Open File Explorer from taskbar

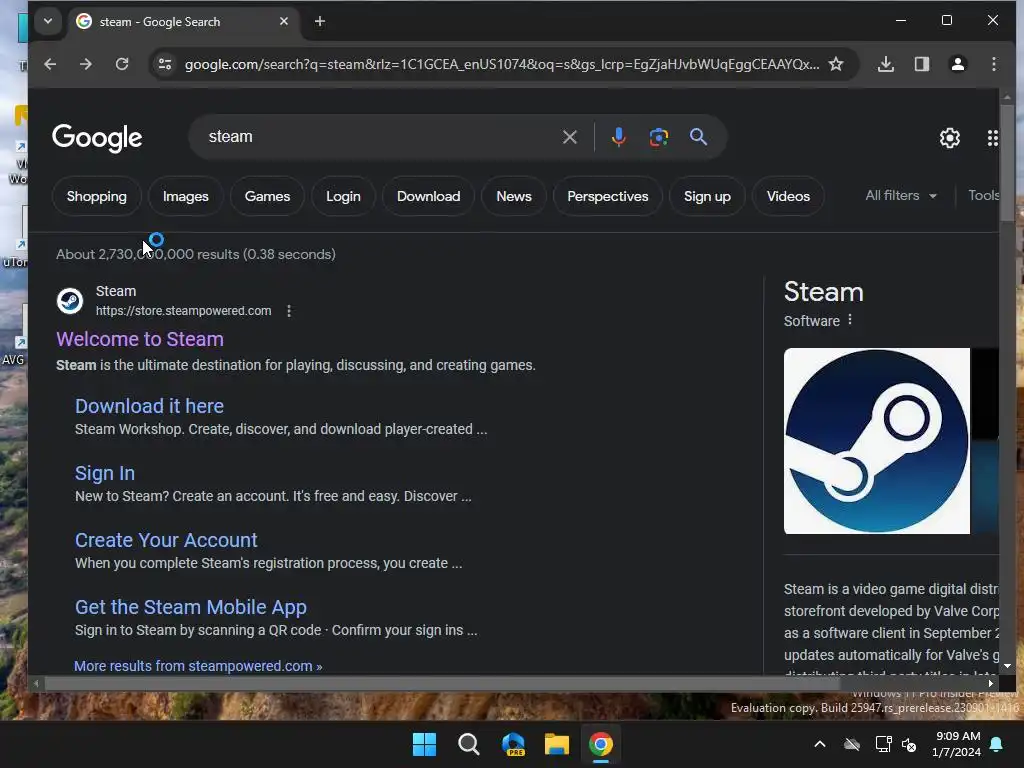[x=556, y=744]
